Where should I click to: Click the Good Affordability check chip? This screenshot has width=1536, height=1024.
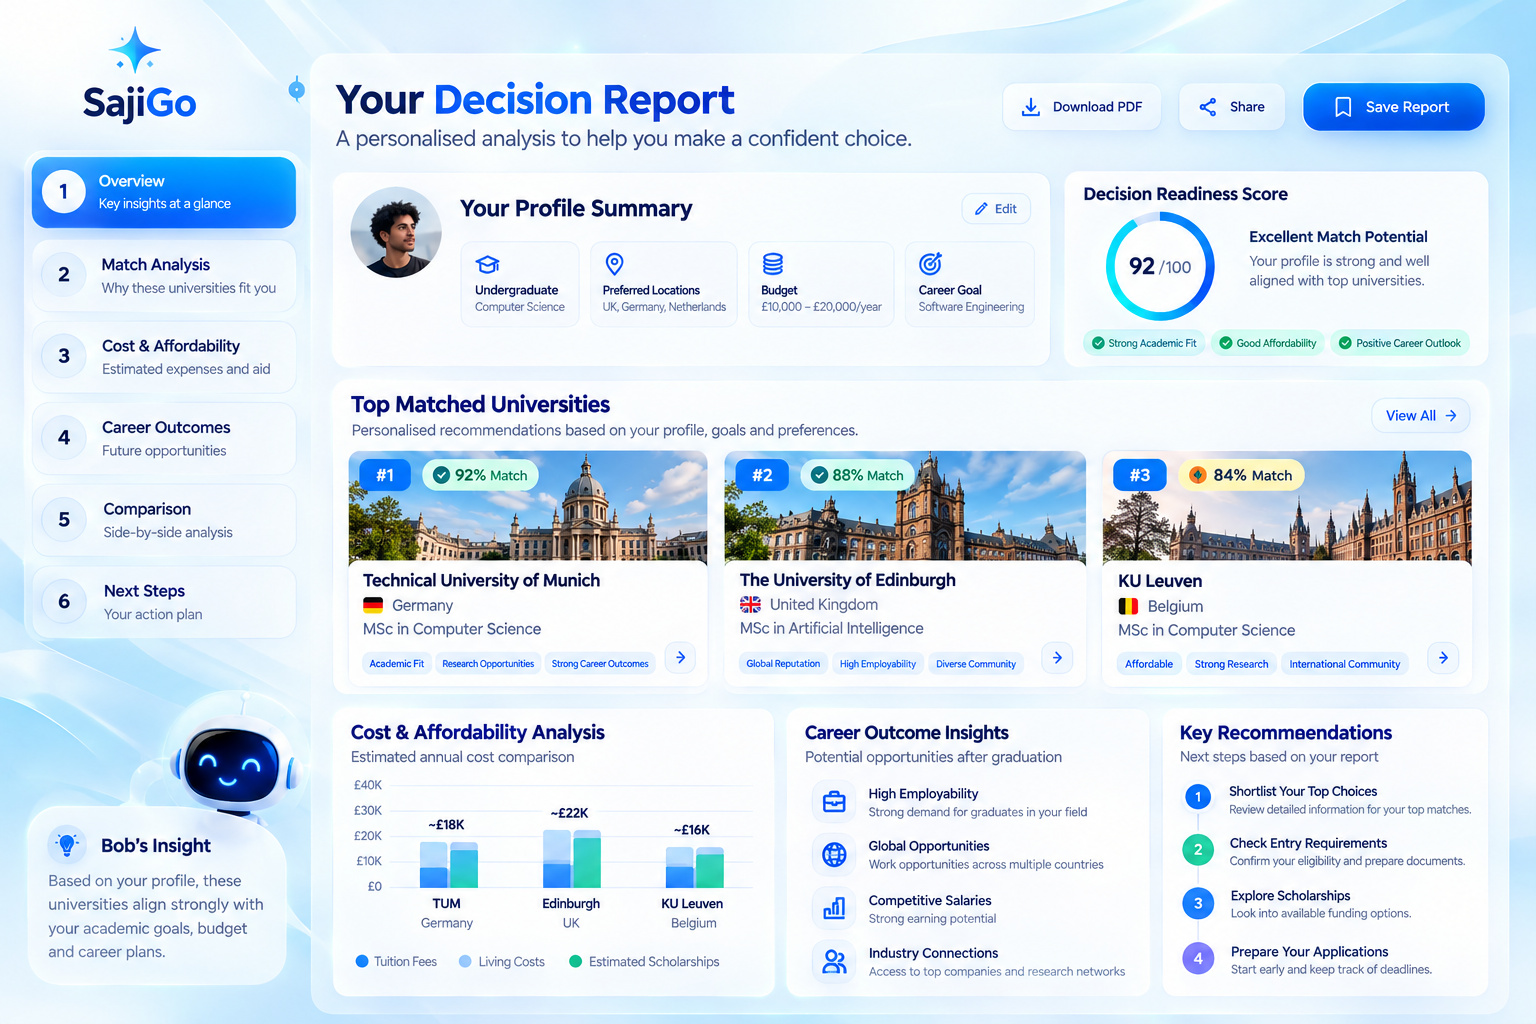(x=1268, y=343)
